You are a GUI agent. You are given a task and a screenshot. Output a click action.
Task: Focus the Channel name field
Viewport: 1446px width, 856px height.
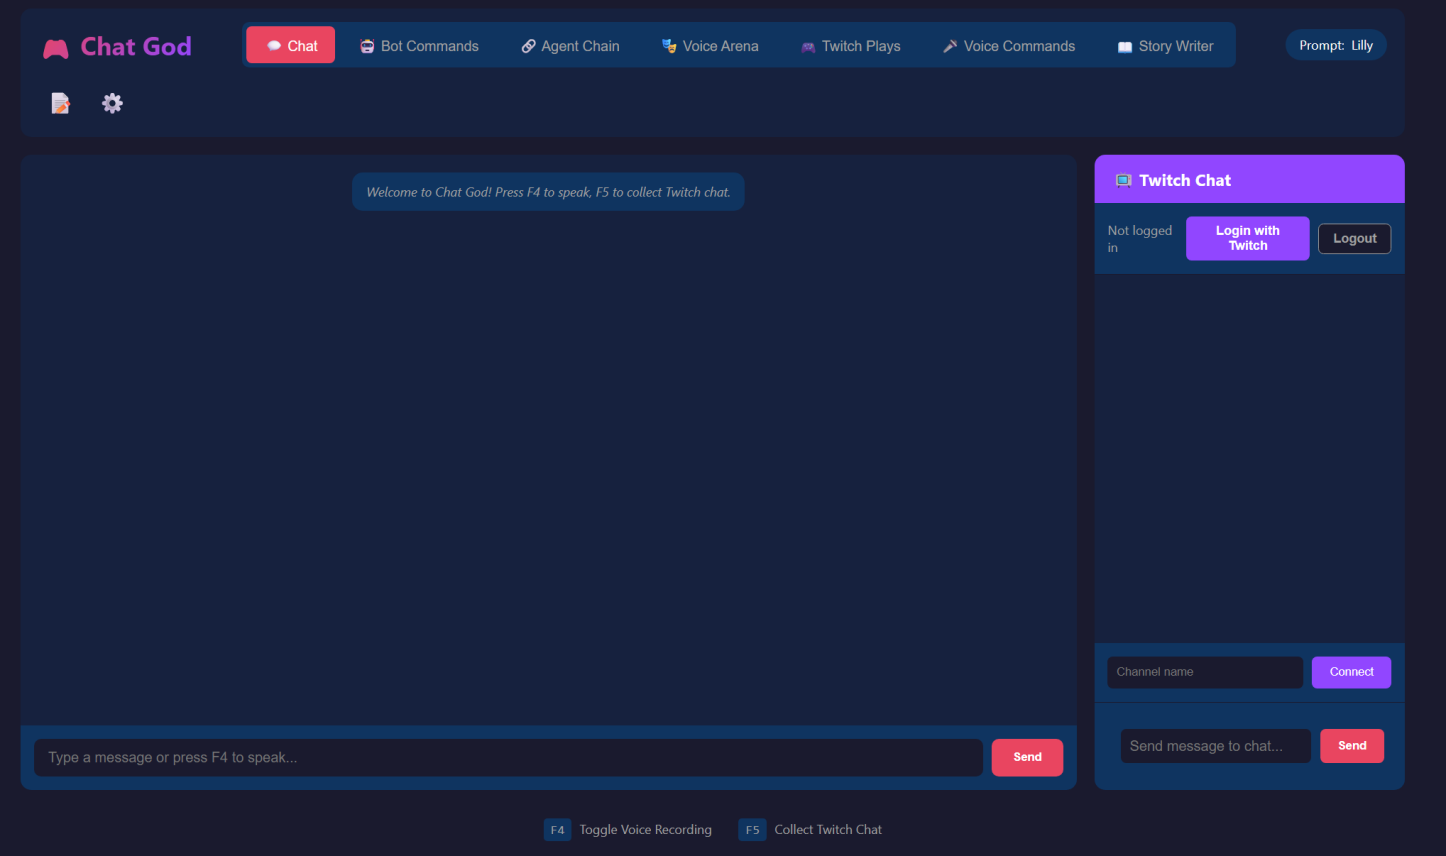(1205, 672)
